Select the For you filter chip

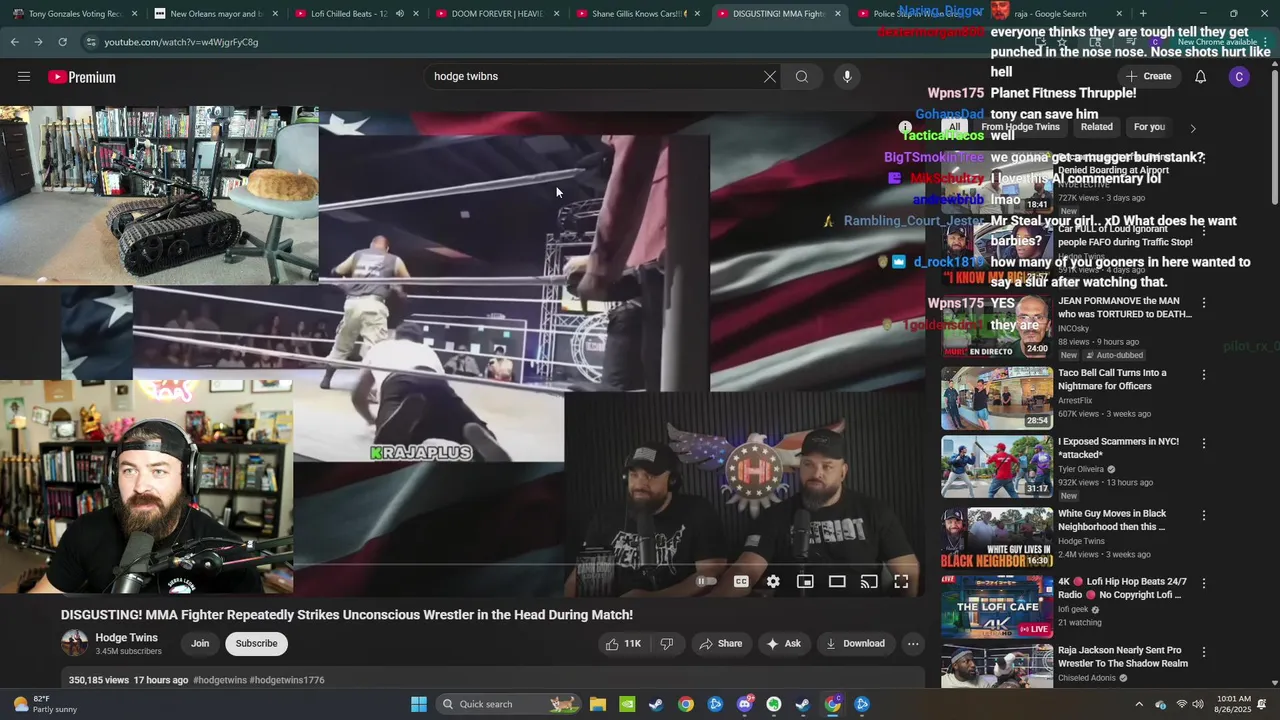point(1149,127)
